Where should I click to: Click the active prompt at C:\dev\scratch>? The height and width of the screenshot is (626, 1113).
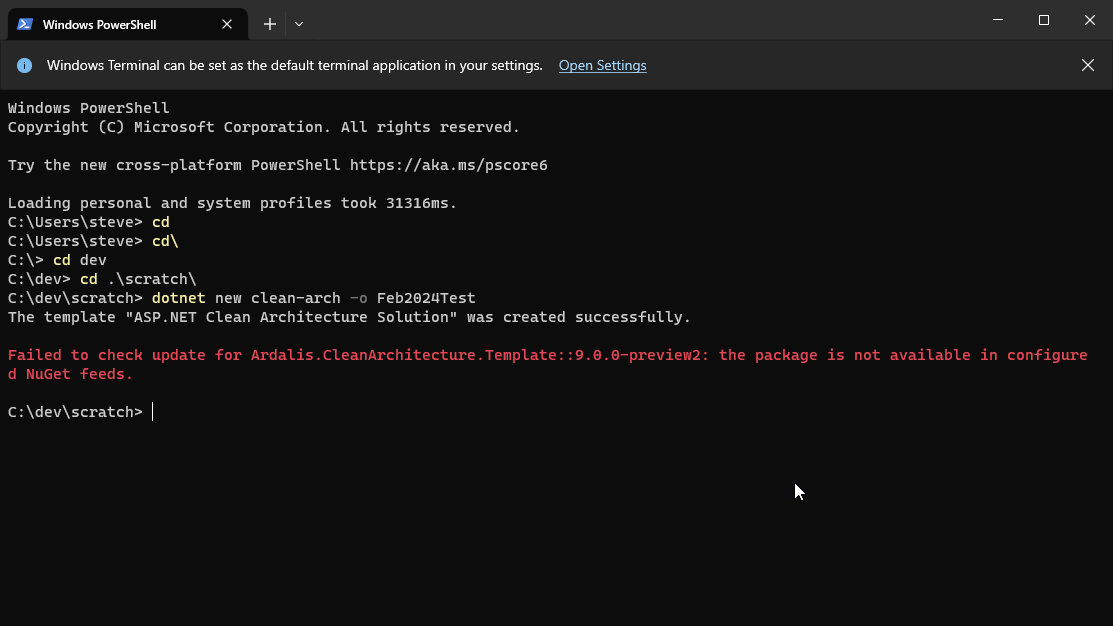[80, 412]
